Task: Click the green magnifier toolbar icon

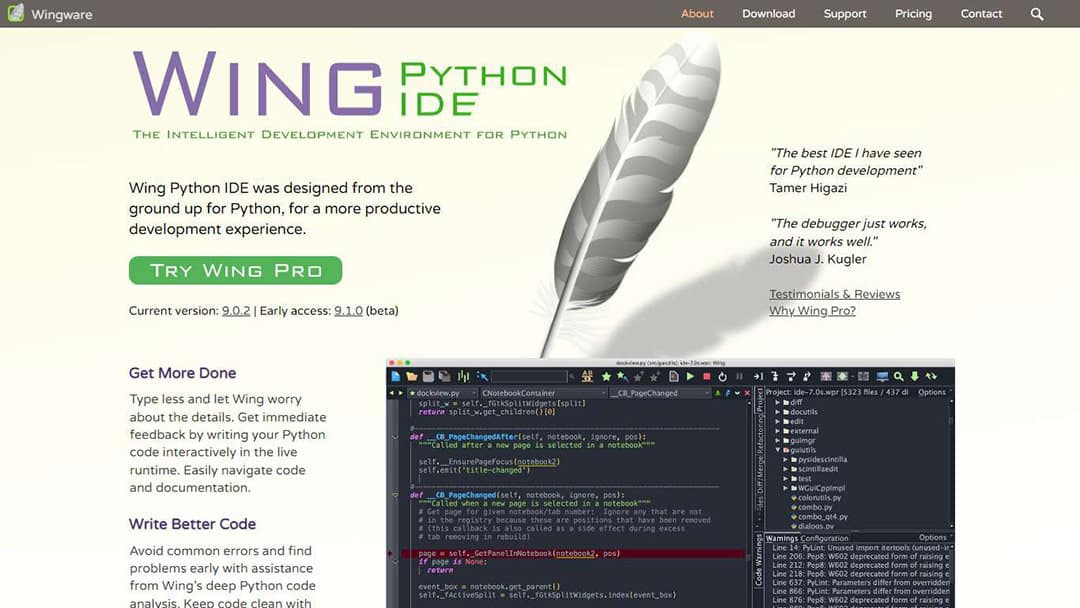Action: (898, 377)
